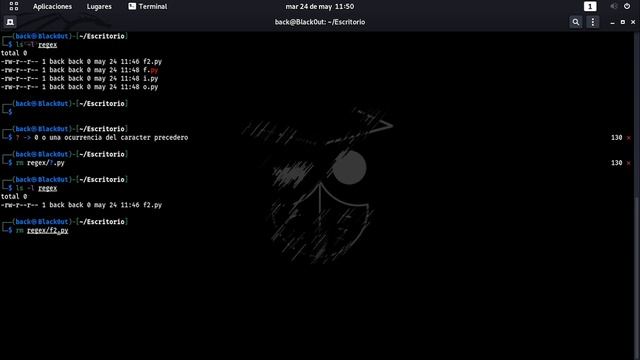The image size is (640, 360).
Task: Click the new tab icon in the terminal header
Action: coord(10,22)
